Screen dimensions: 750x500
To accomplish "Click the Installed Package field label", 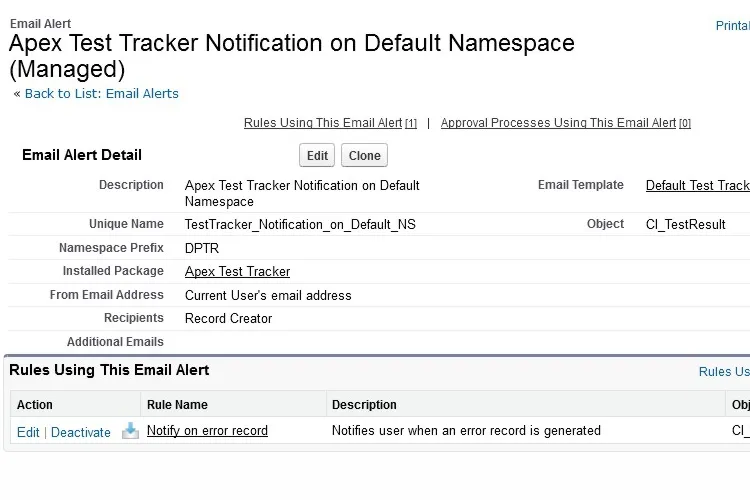I will 113,271.
